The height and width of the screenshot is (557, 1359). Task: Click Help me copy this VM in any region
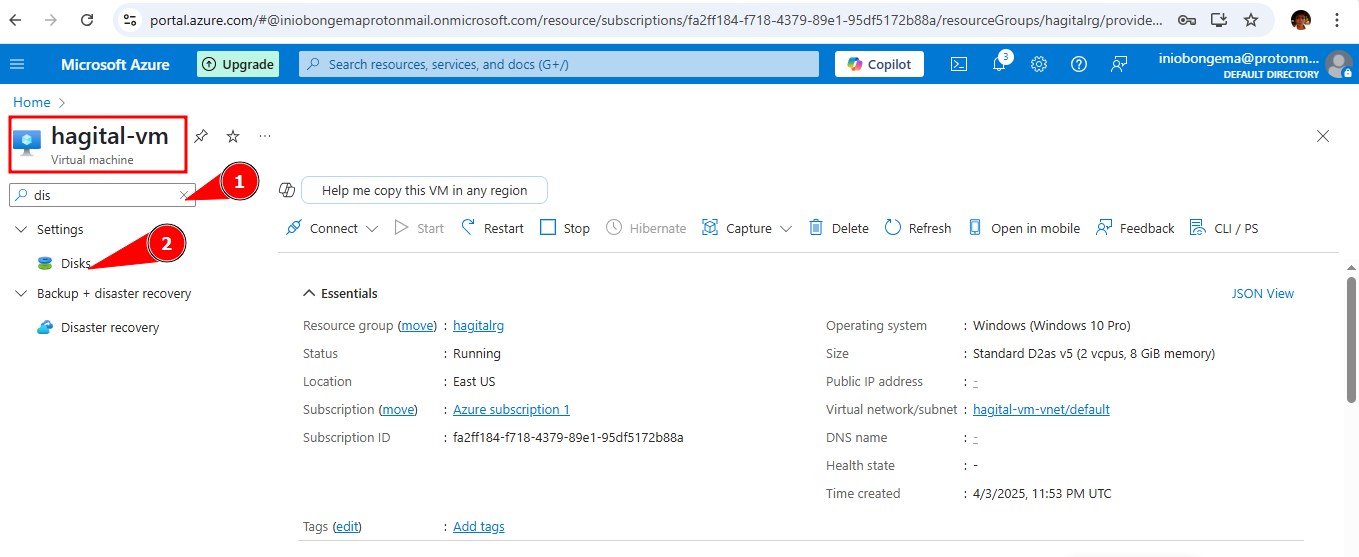[x=424, y=190]
